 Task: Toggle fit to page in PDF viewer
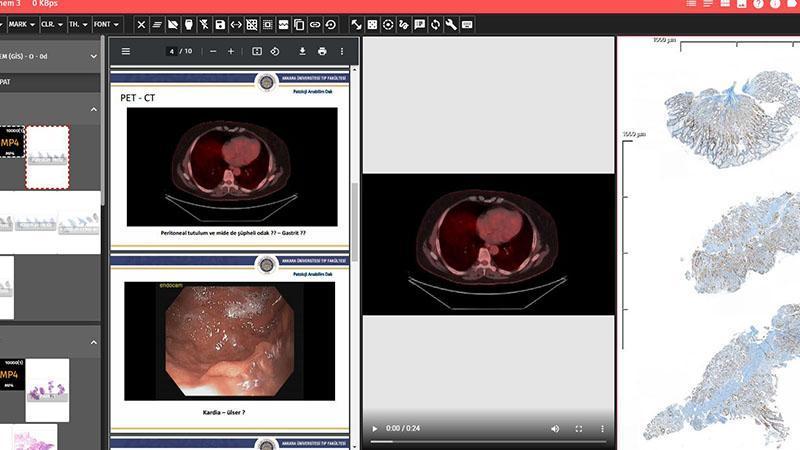(257, 51)
